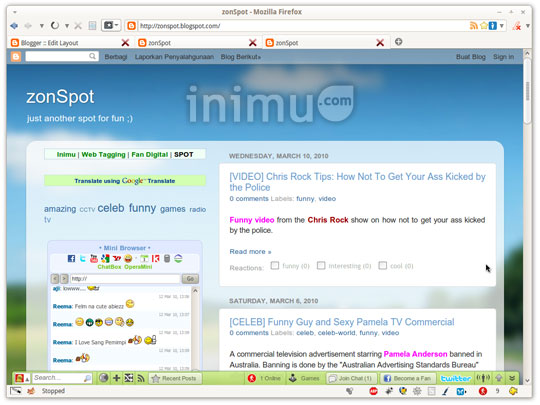This screenshot has width=540, height=405.
Task: Click the Sign in link
Action: 503,57
